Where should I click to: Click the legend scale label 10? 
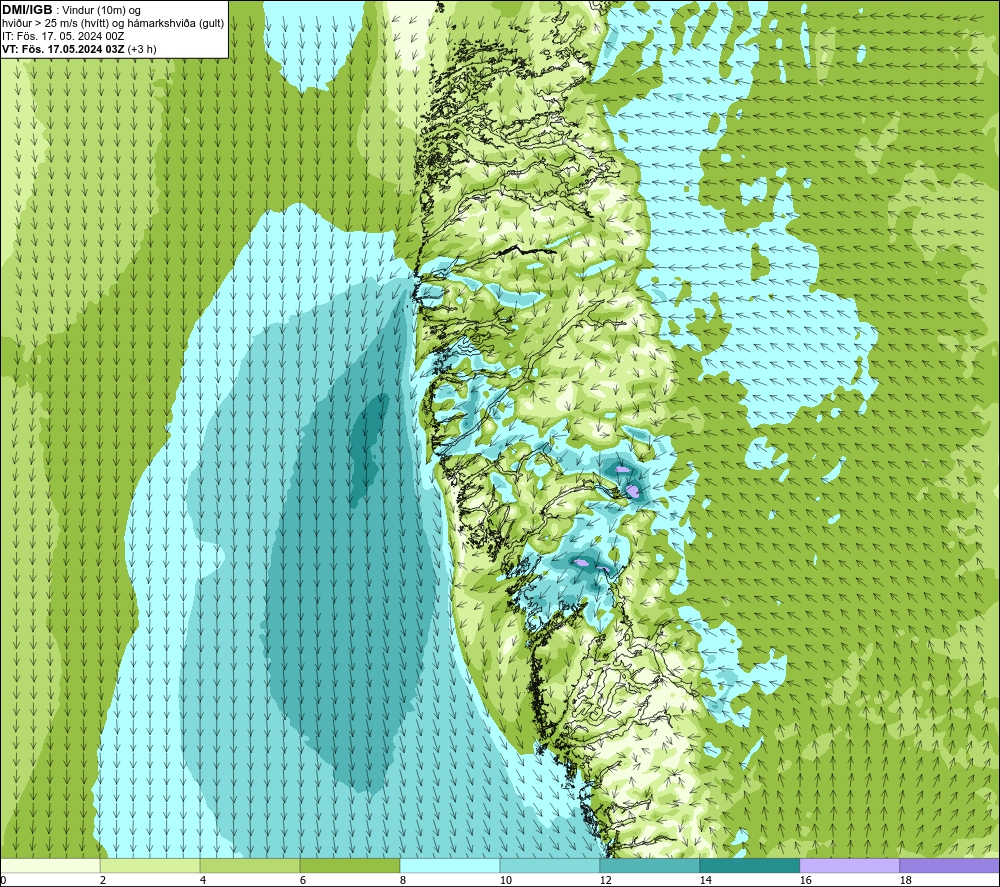505,880
